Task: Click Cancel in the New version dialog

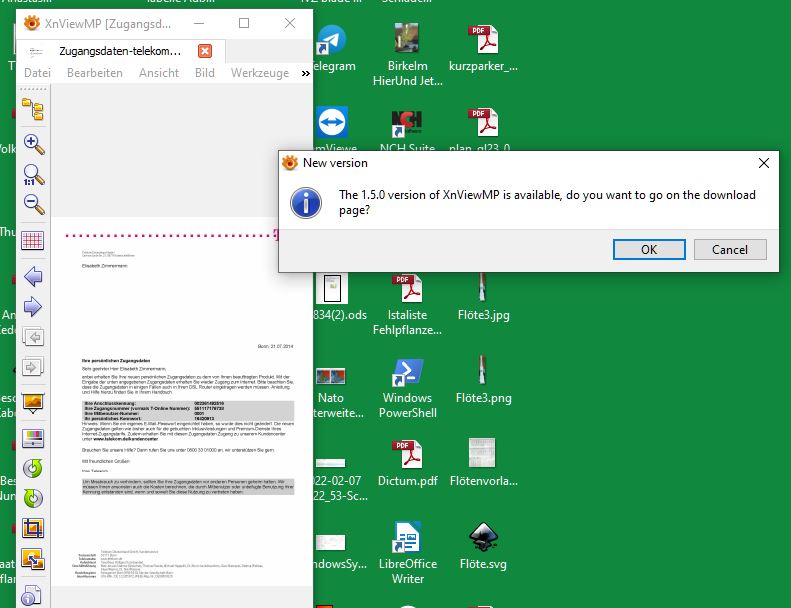Action: pyautogui.click(x=730, y=250)
